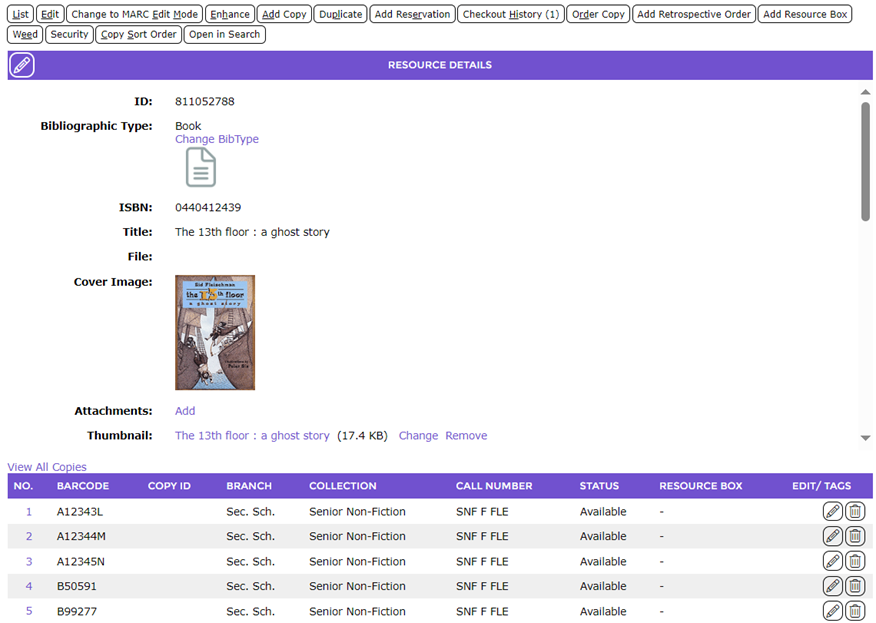Open copy number 5 link
The image size is (876, 623).
point(29,611)
